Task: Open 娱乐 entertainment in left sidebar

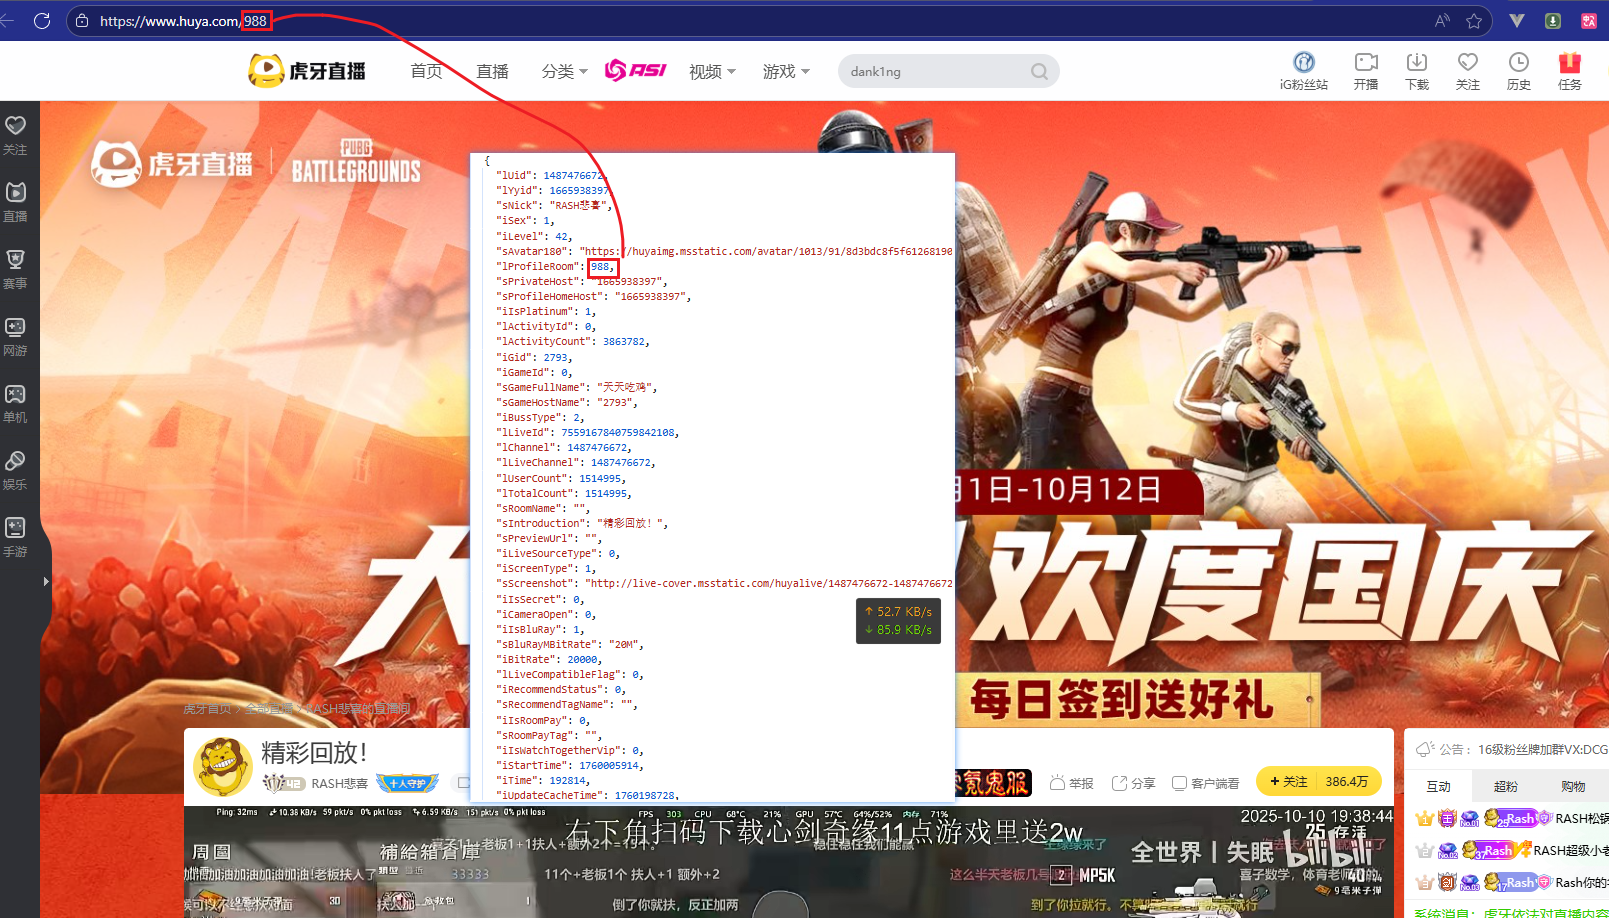Action: [x=15, y=470]
